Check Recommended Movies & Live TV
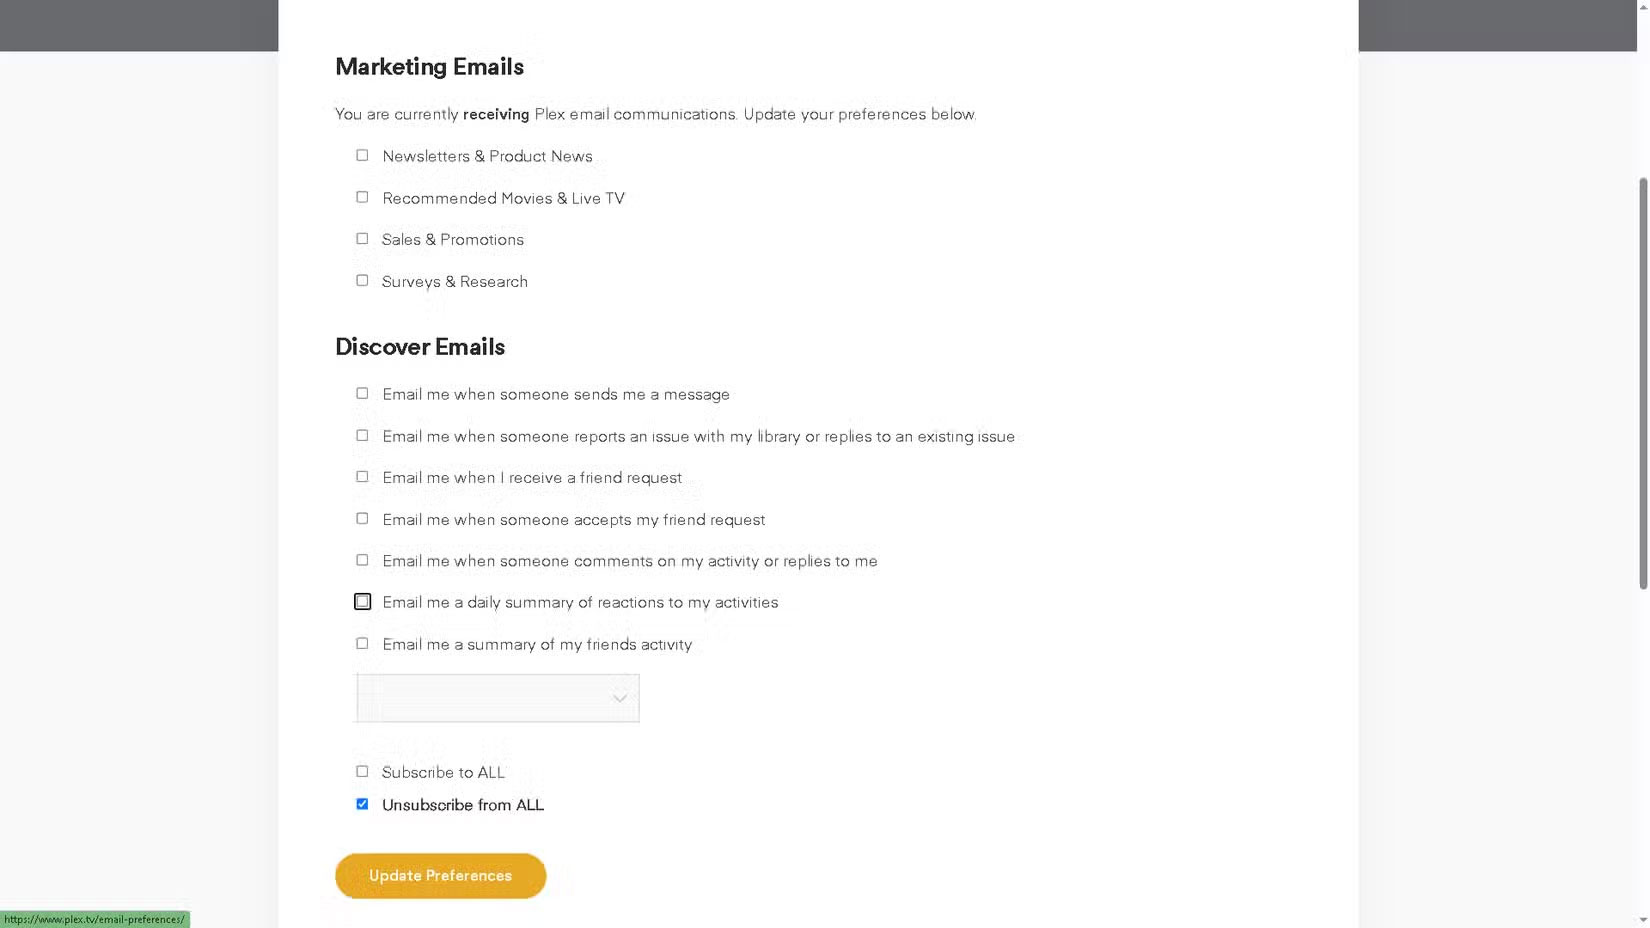 pos(362,197)
